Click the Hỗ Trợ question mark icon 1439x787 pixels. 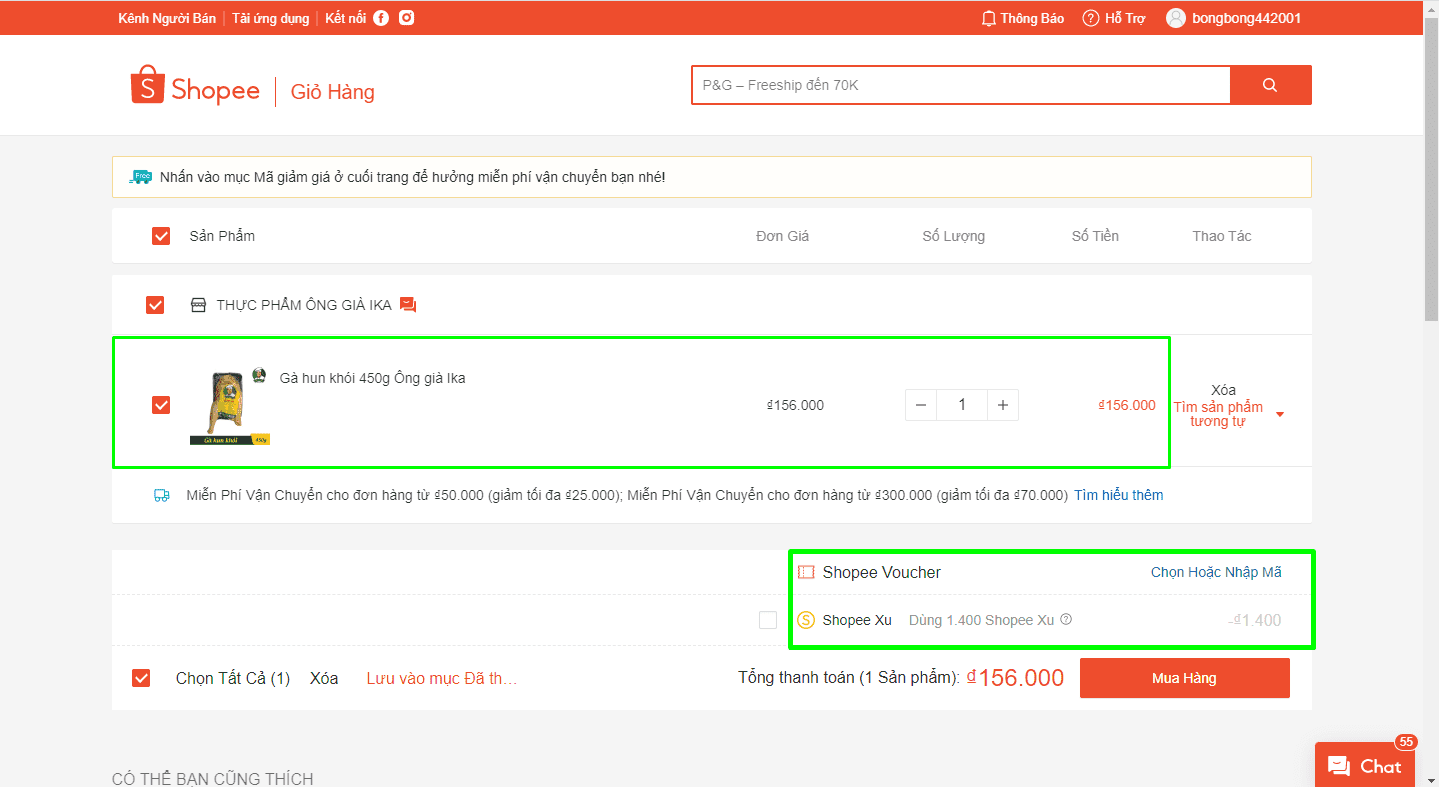1091,18
